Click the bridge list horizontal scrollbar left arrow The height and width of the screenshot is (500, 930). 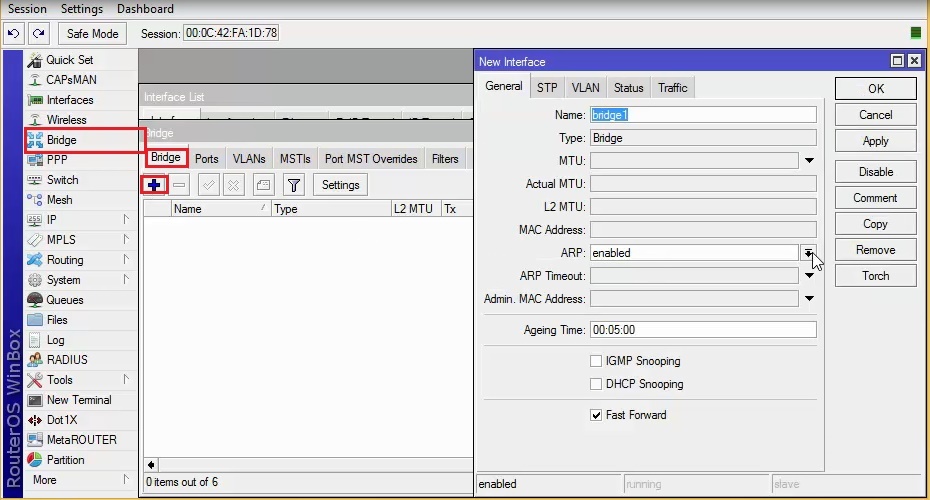152,465
